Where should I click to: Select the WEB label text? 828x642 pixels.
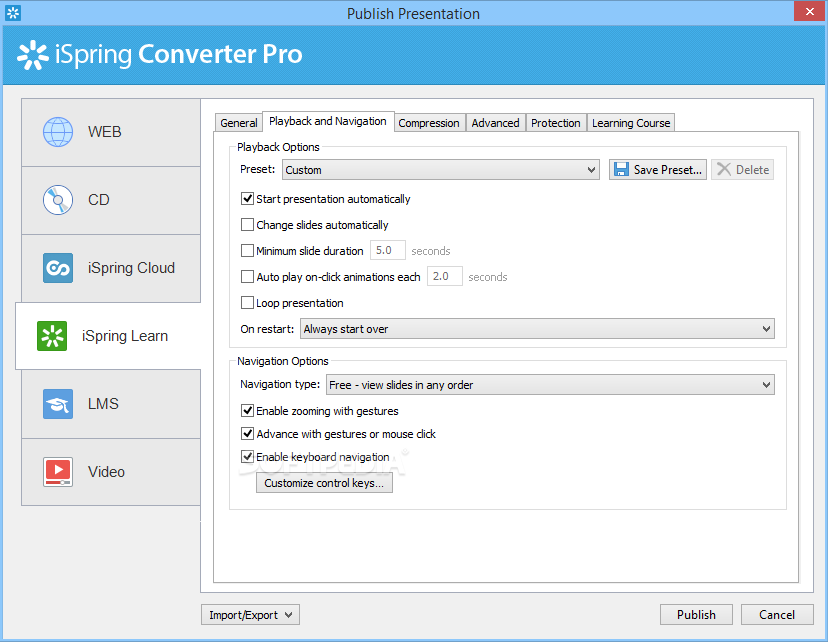(105, 132)
